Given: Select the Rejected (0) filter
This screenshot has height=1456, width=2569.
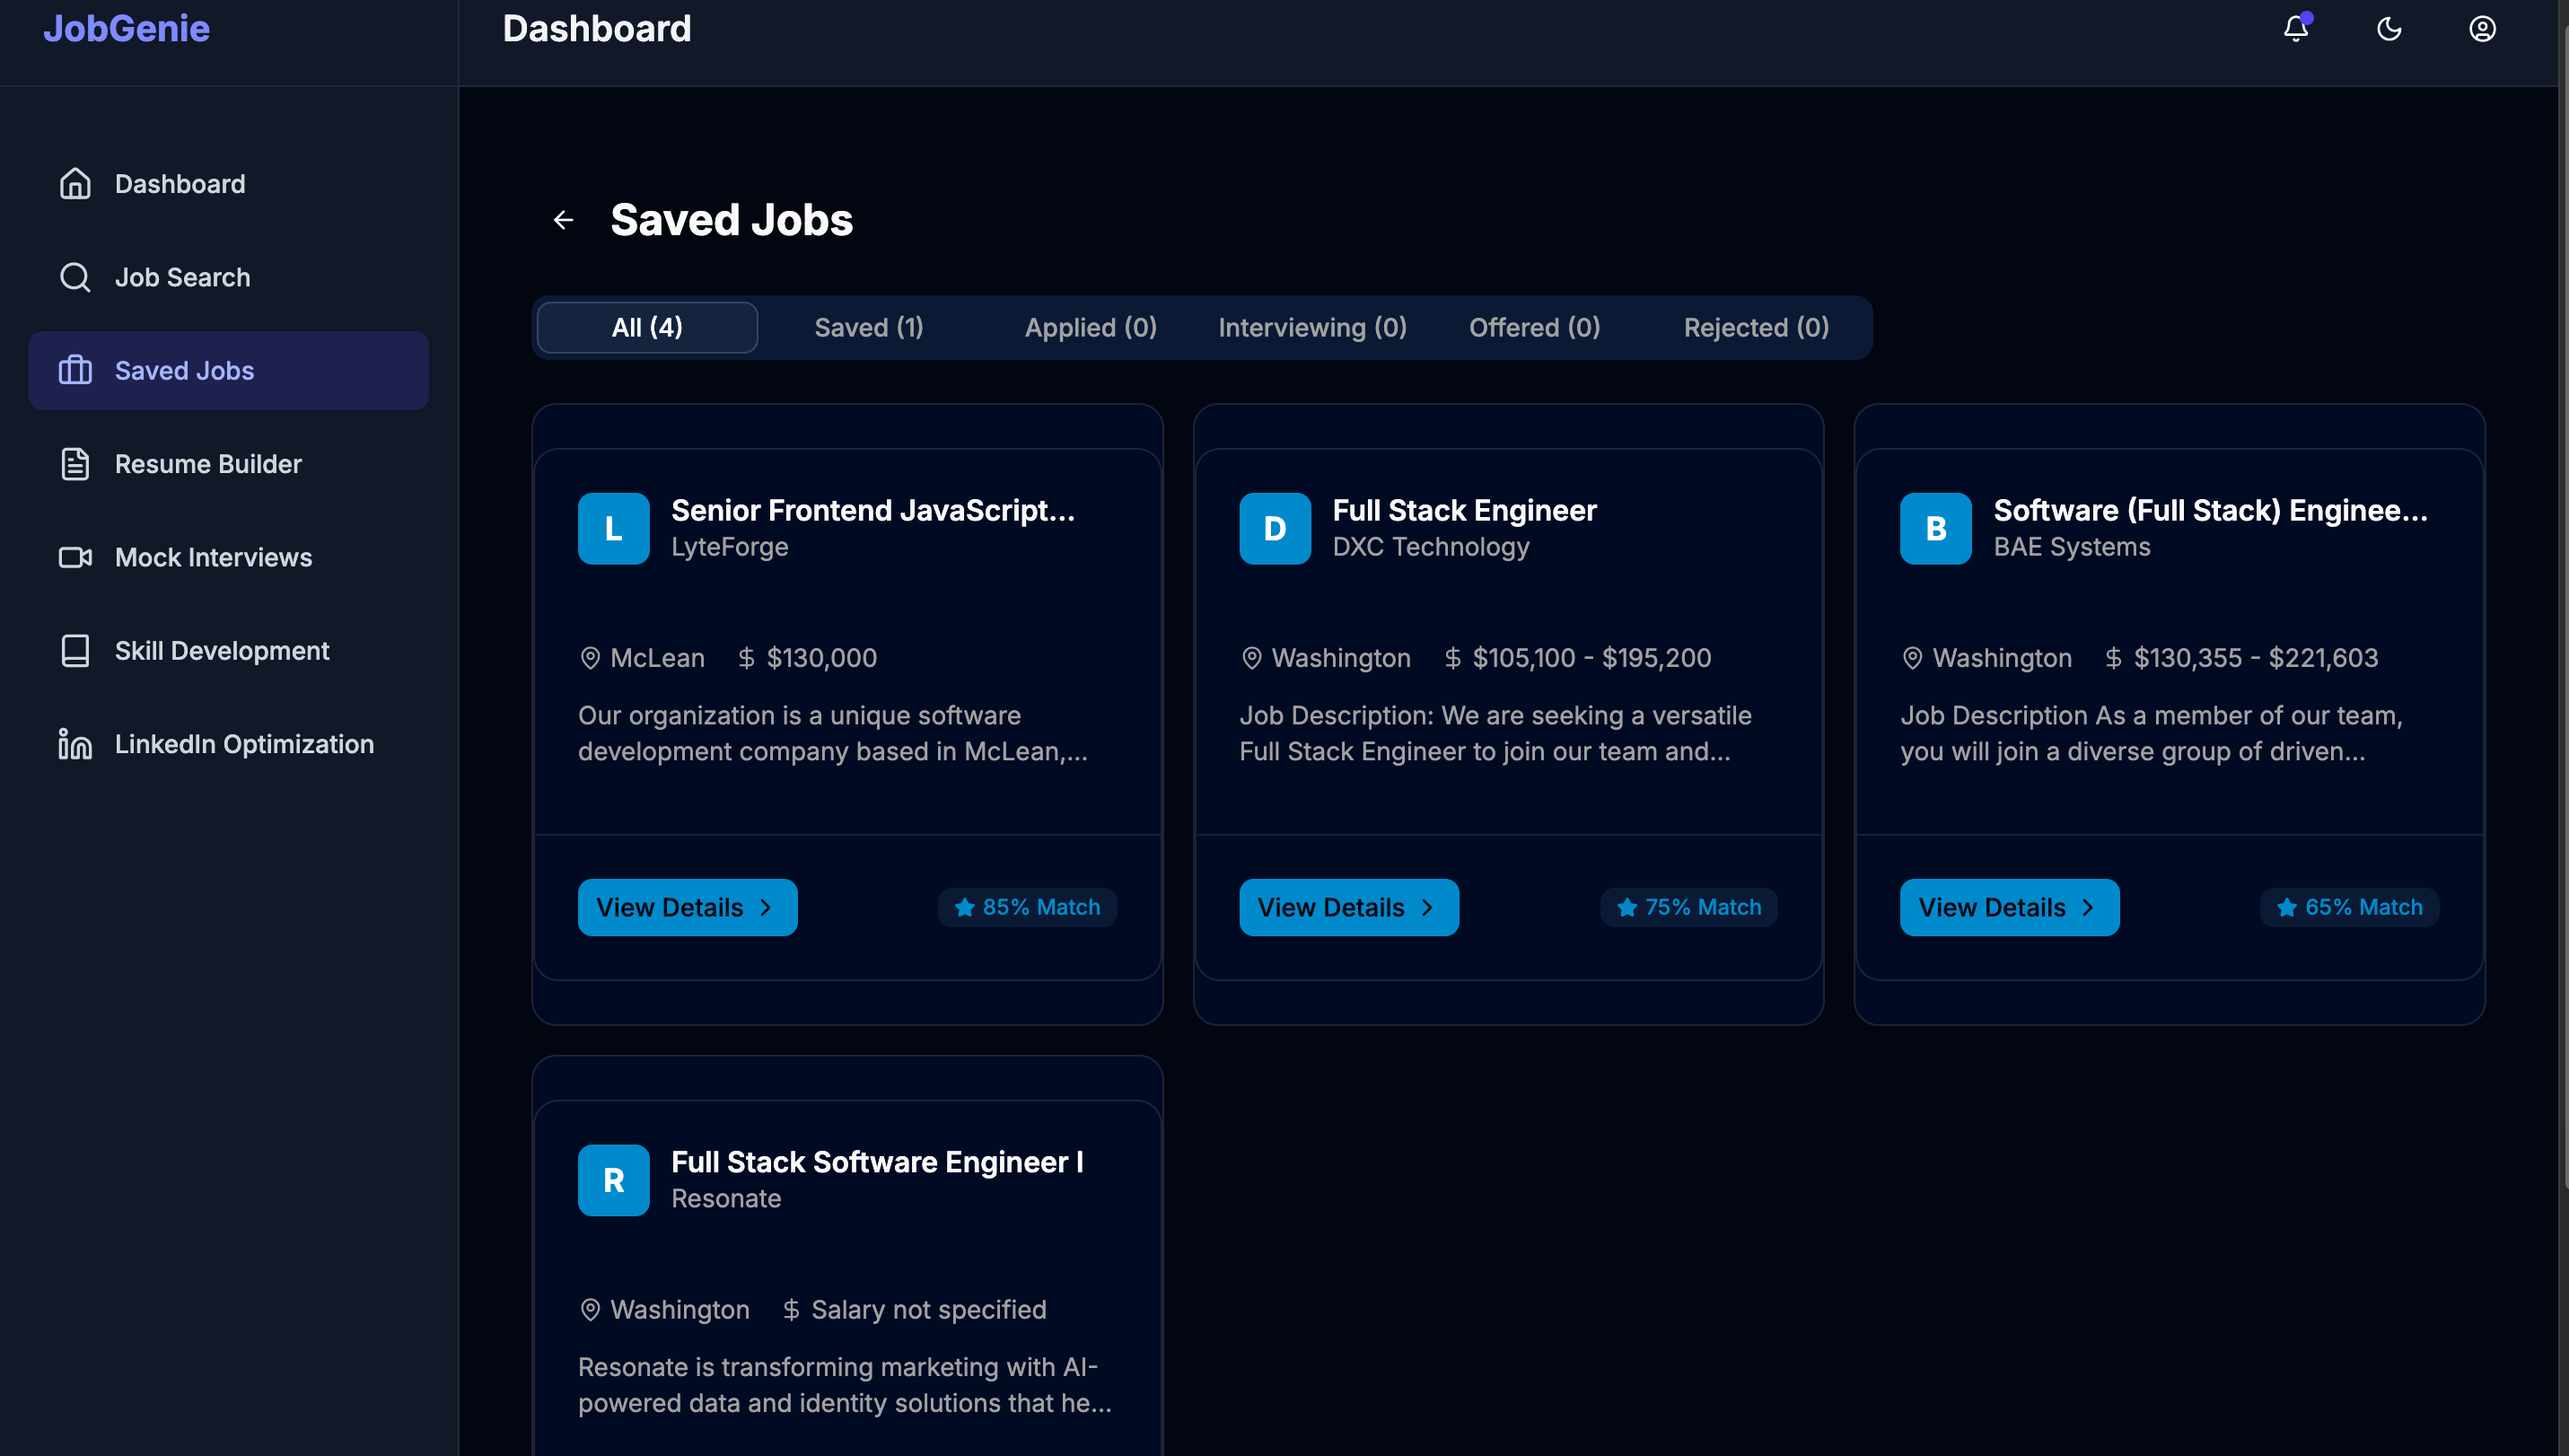Looking at the screenshot, I should click(1755, 327).
